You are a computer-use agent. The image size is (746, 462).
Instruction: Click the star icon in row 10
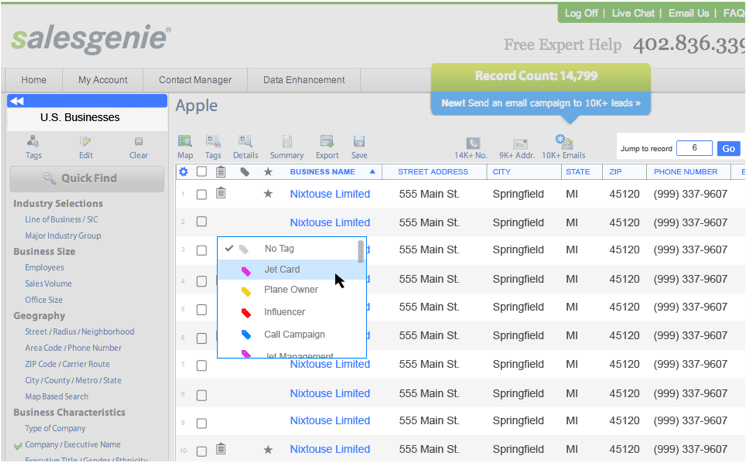tap(268, 450)
